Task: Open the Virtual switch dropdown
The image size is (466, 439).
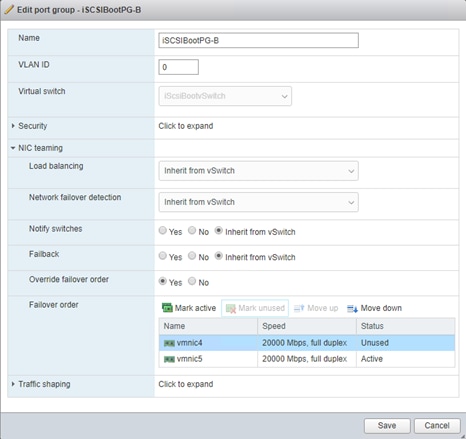Action: [x=225, y=96]
